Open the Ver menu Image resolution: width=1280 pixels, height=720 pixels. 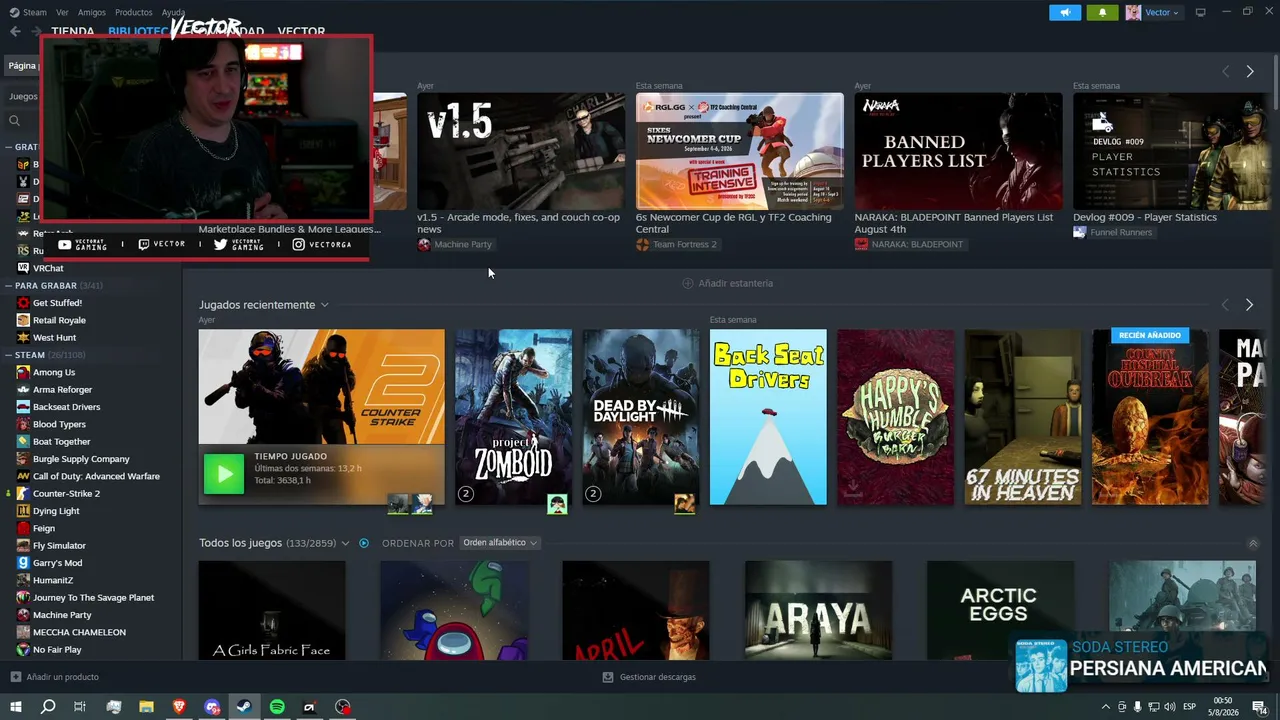tap(62, 12)
